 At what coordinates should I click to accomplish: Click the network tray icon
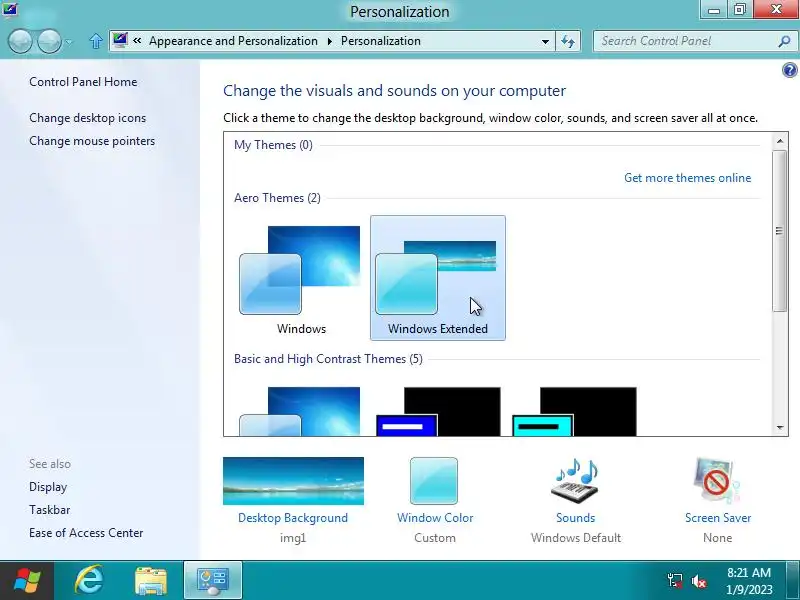click(x=674, y=581)
